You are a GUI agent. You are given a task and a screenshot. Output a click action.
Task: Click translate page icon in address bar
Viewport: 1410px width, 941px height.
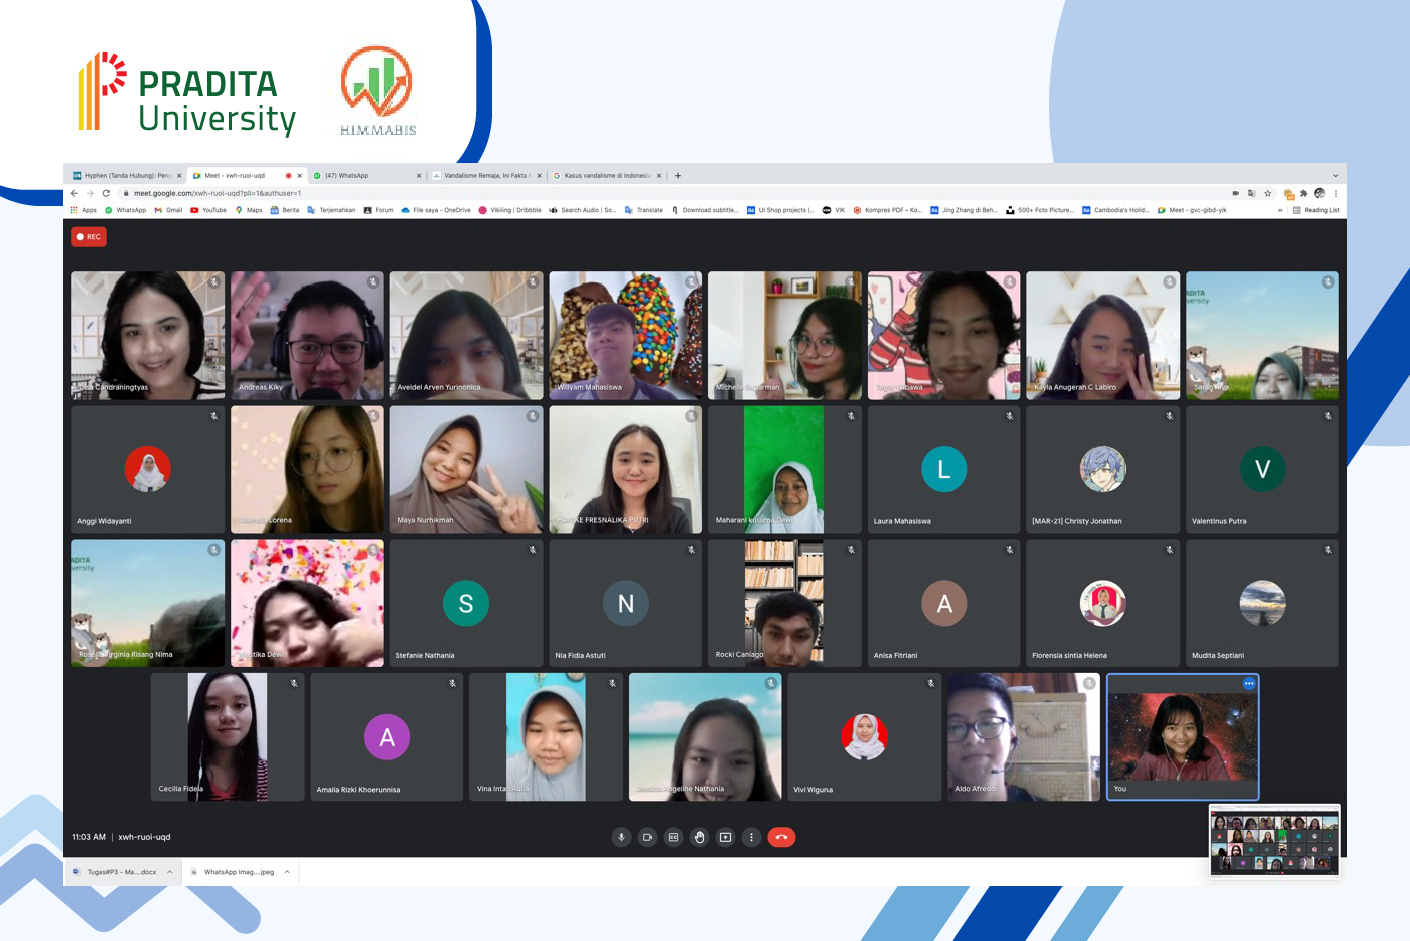1252,193
